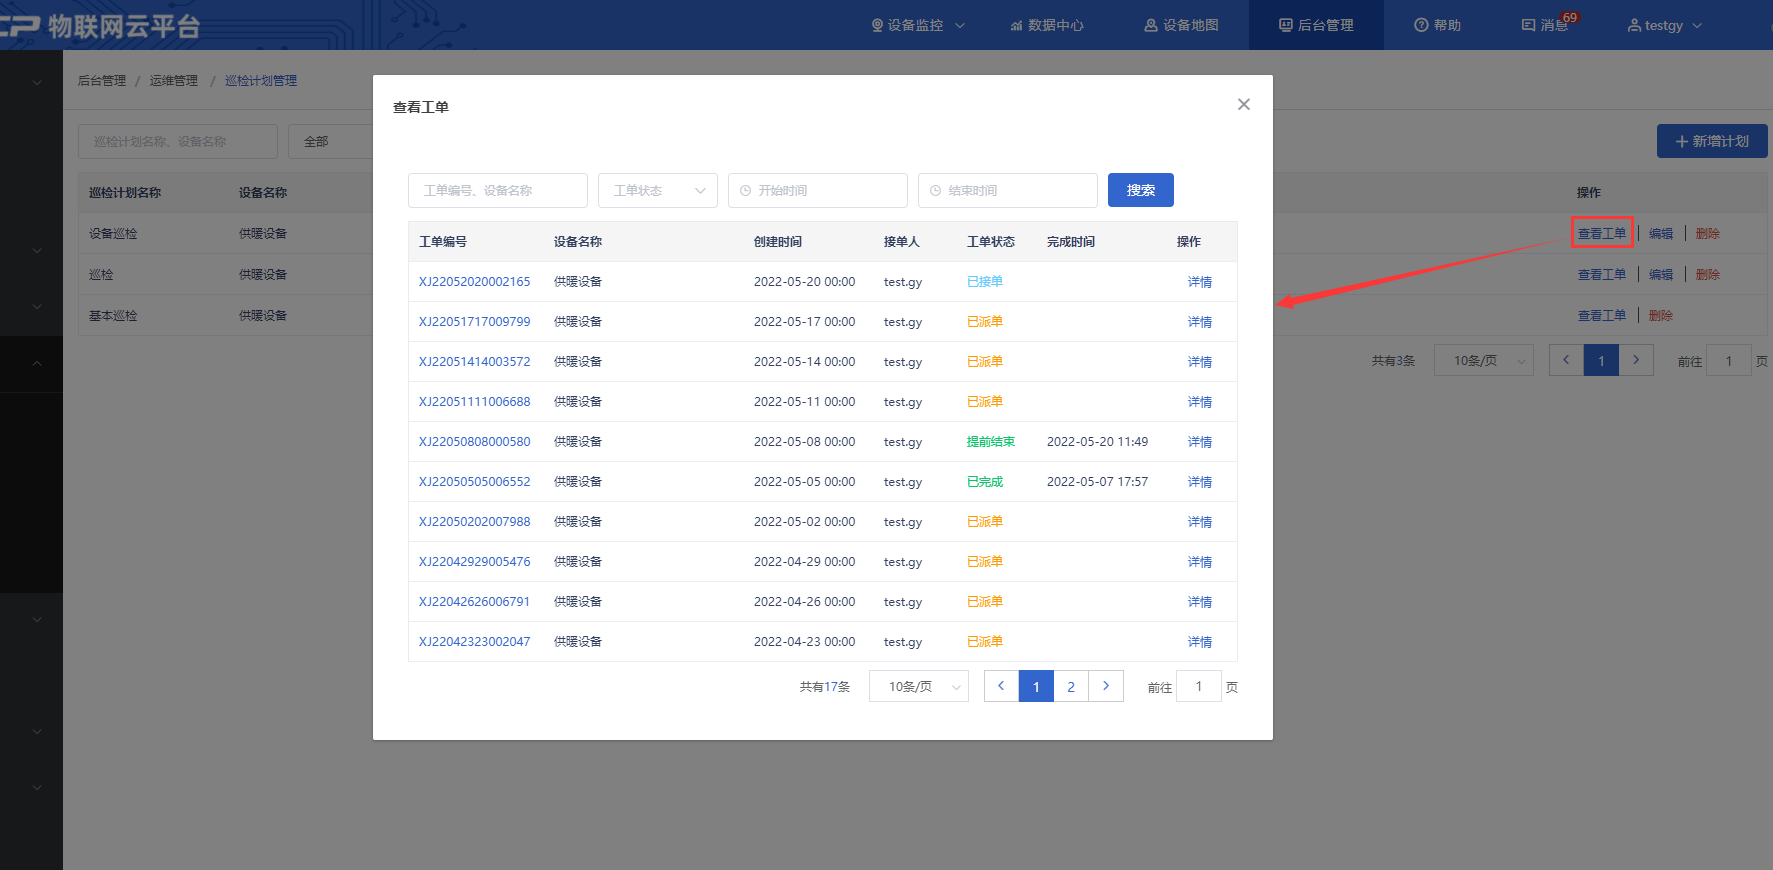Open work order XJ22050505006552
Image resolution: width=1773 pixels, height=870 pixels.
click(474, 482)
